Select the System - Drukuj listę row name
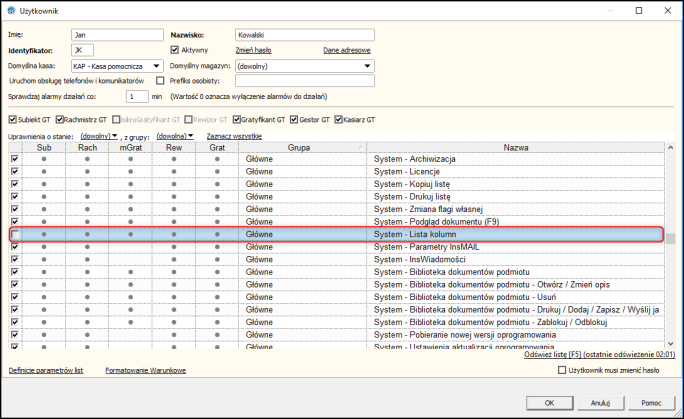Image resolution: width=684 pixels, height=419 pixels. [x=412, y=197]
